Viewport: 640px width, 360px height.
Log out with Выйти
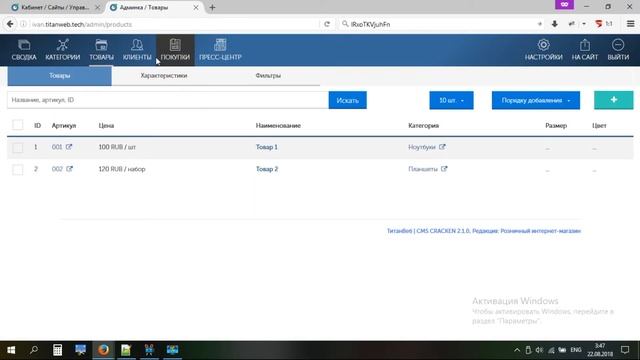(618, 50)
